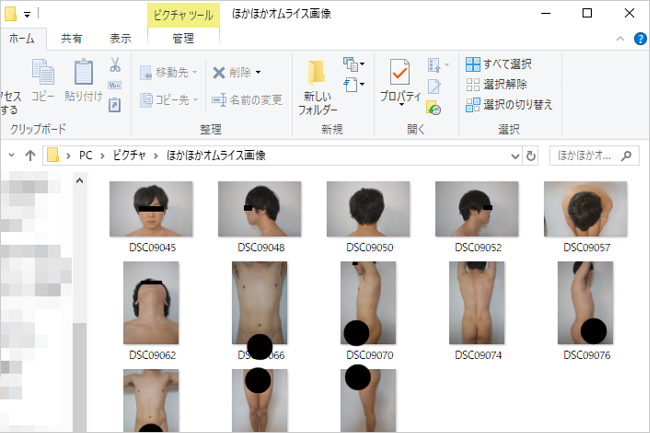Create a 新しいフォルダー (New folder)
This screenshot has width=650, height=433.
317,87
